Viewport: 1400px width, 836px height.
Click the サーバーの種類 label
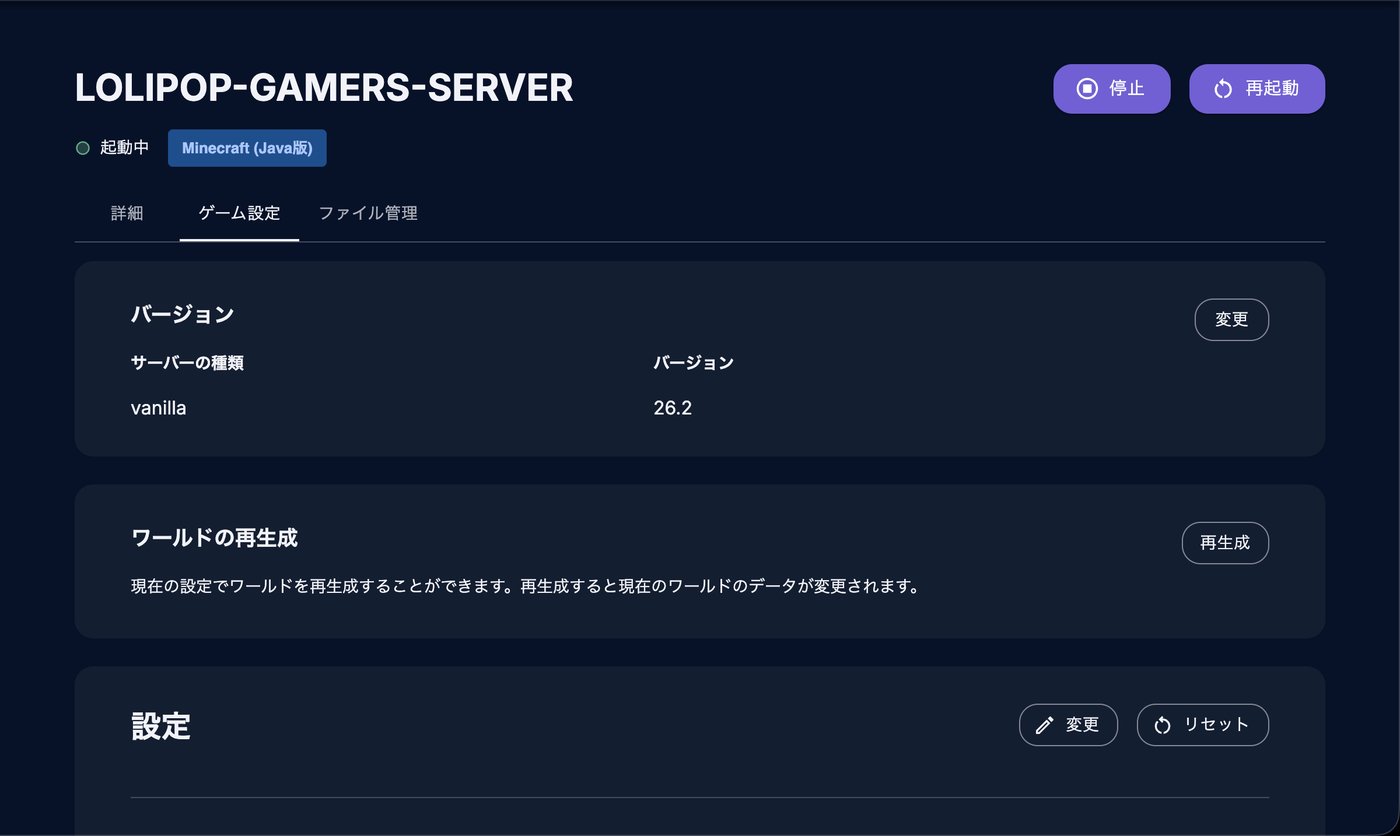point(187,363)
